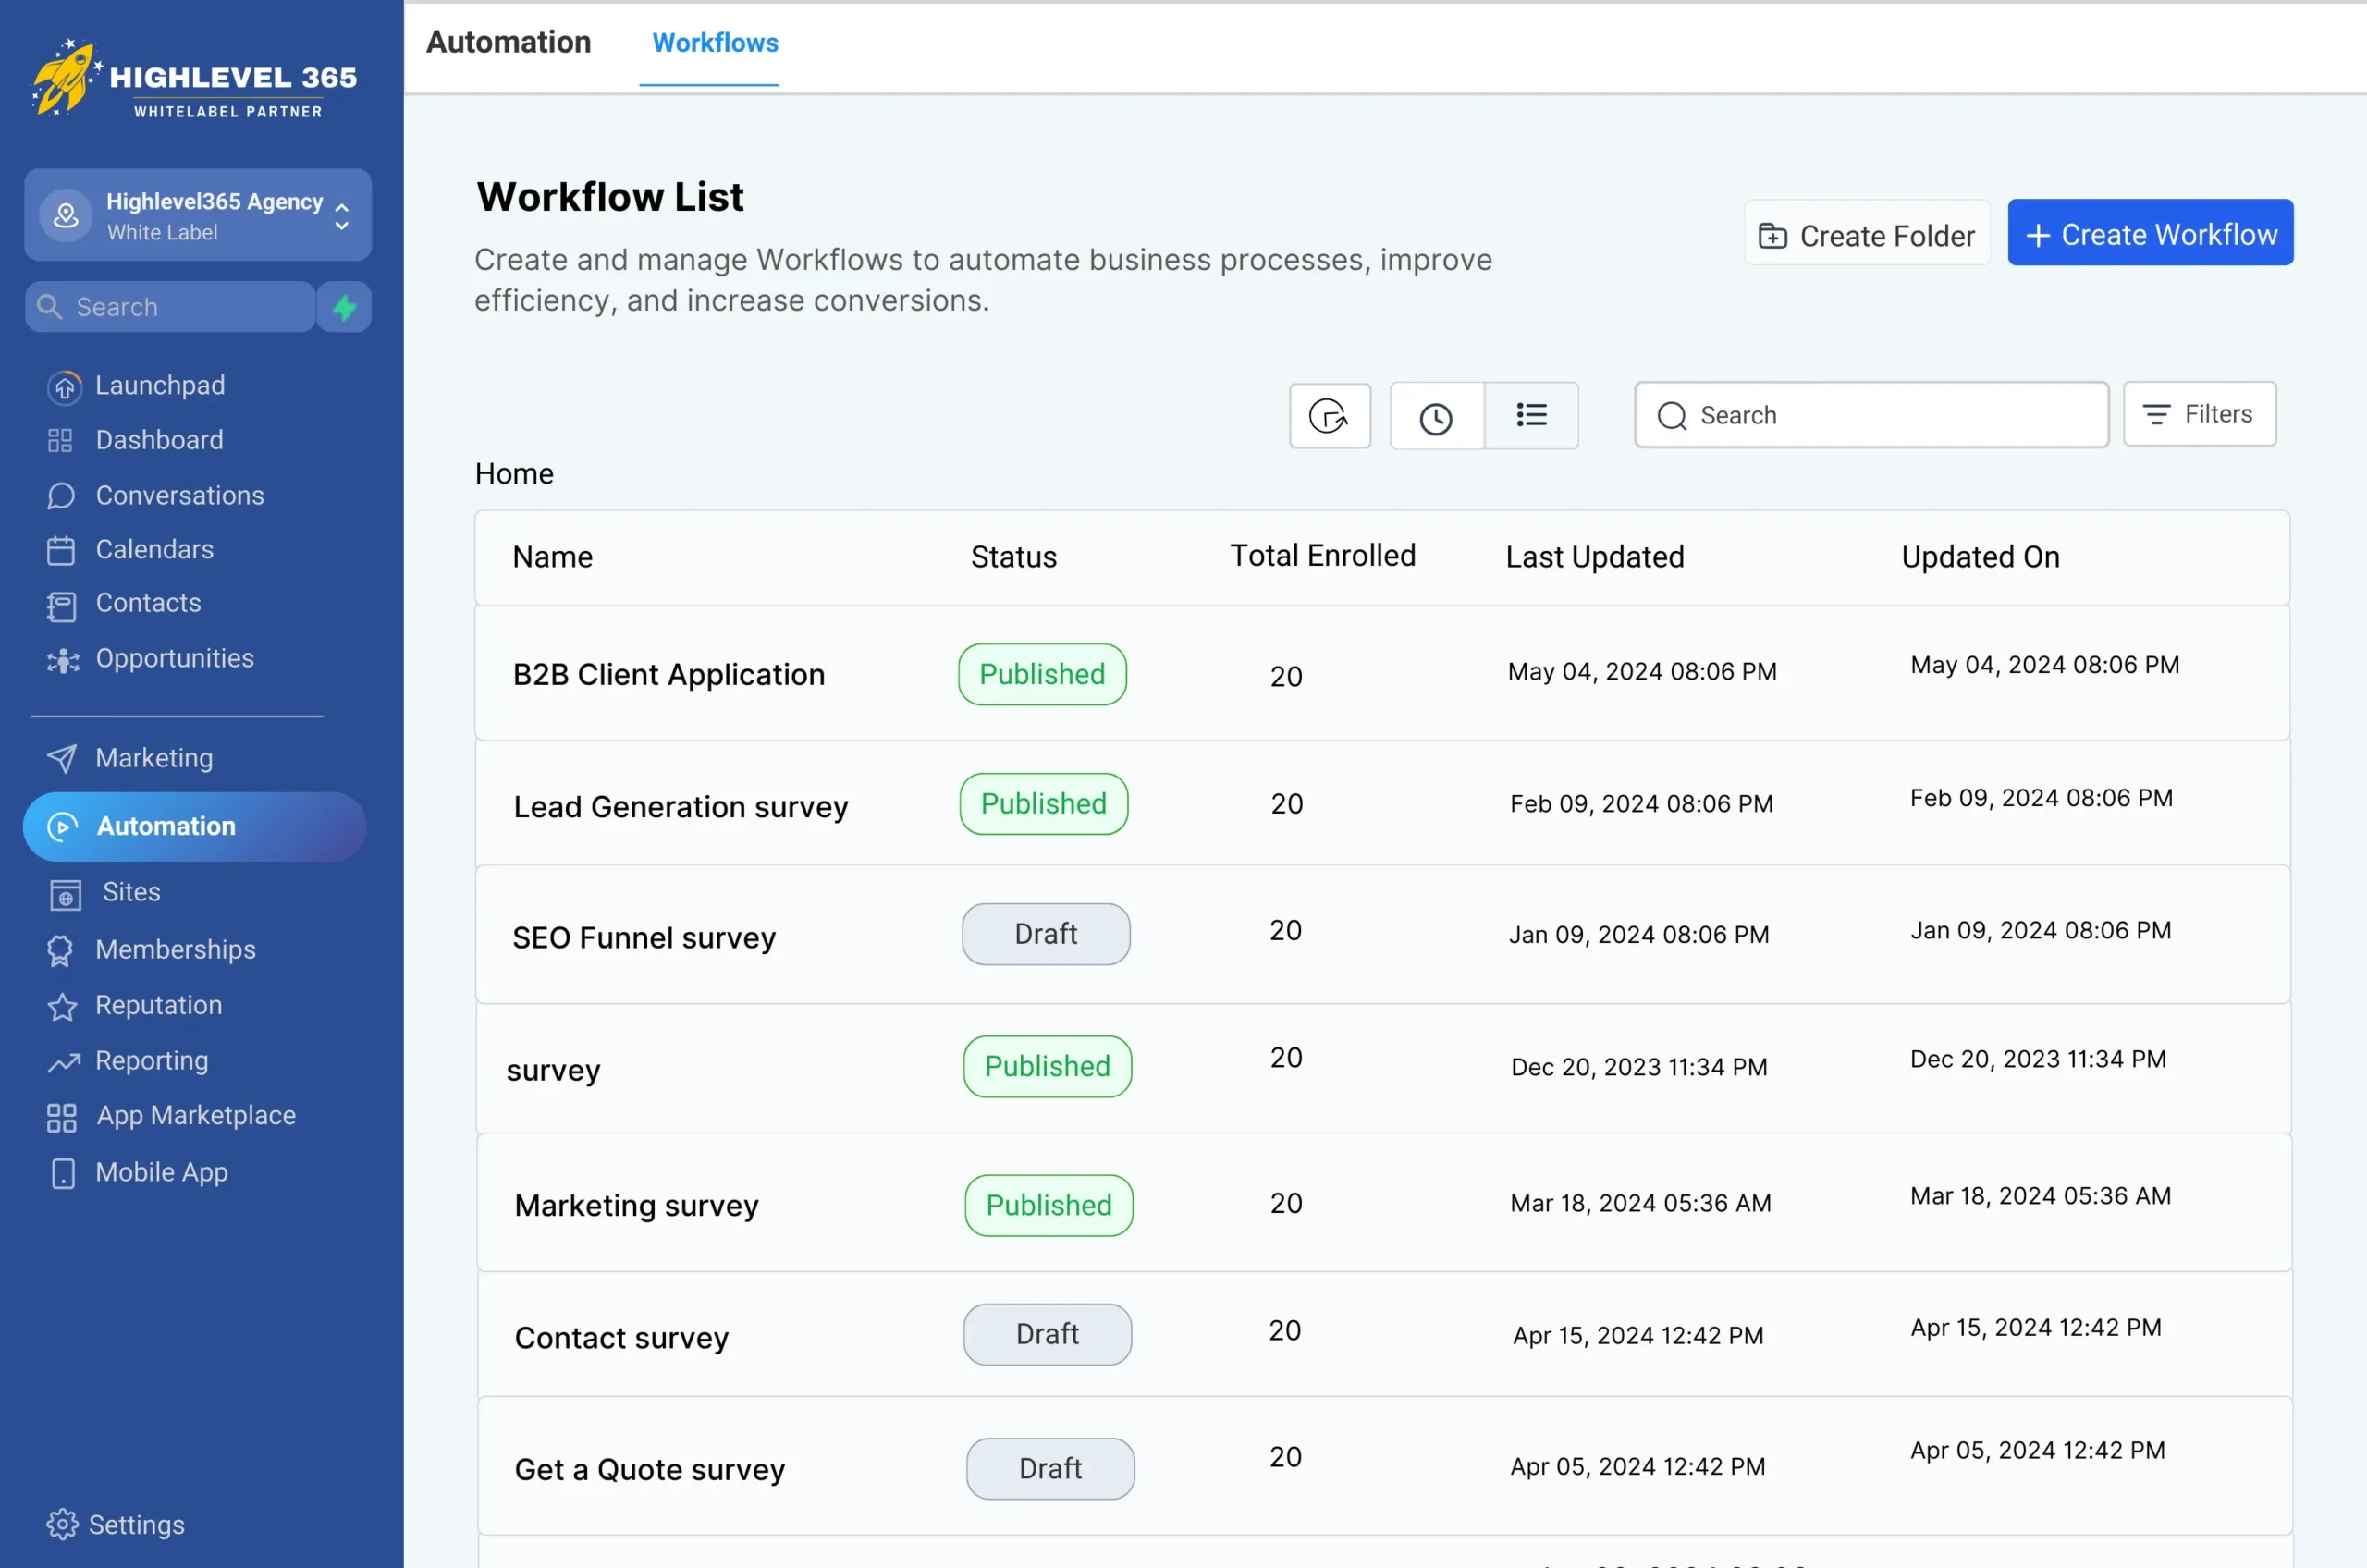Switch to the clock recent view icon
The height and width of the screenshot is (1568, 2367).
coord(1436,417)
